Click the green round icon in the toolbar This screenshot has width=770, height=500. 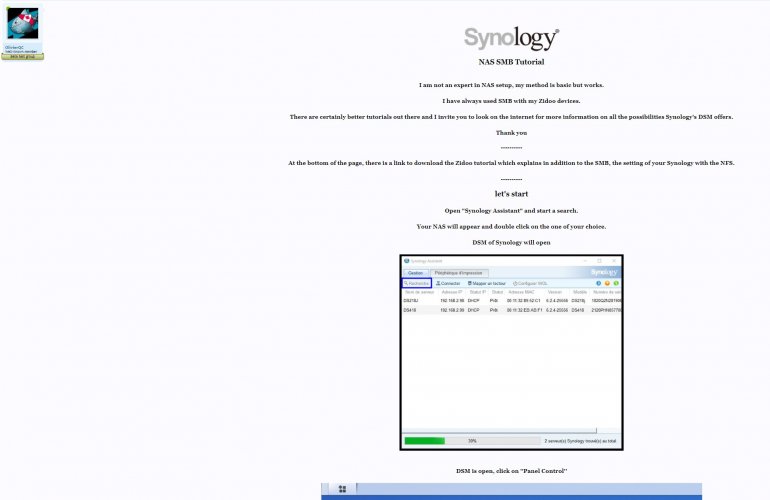616,283
